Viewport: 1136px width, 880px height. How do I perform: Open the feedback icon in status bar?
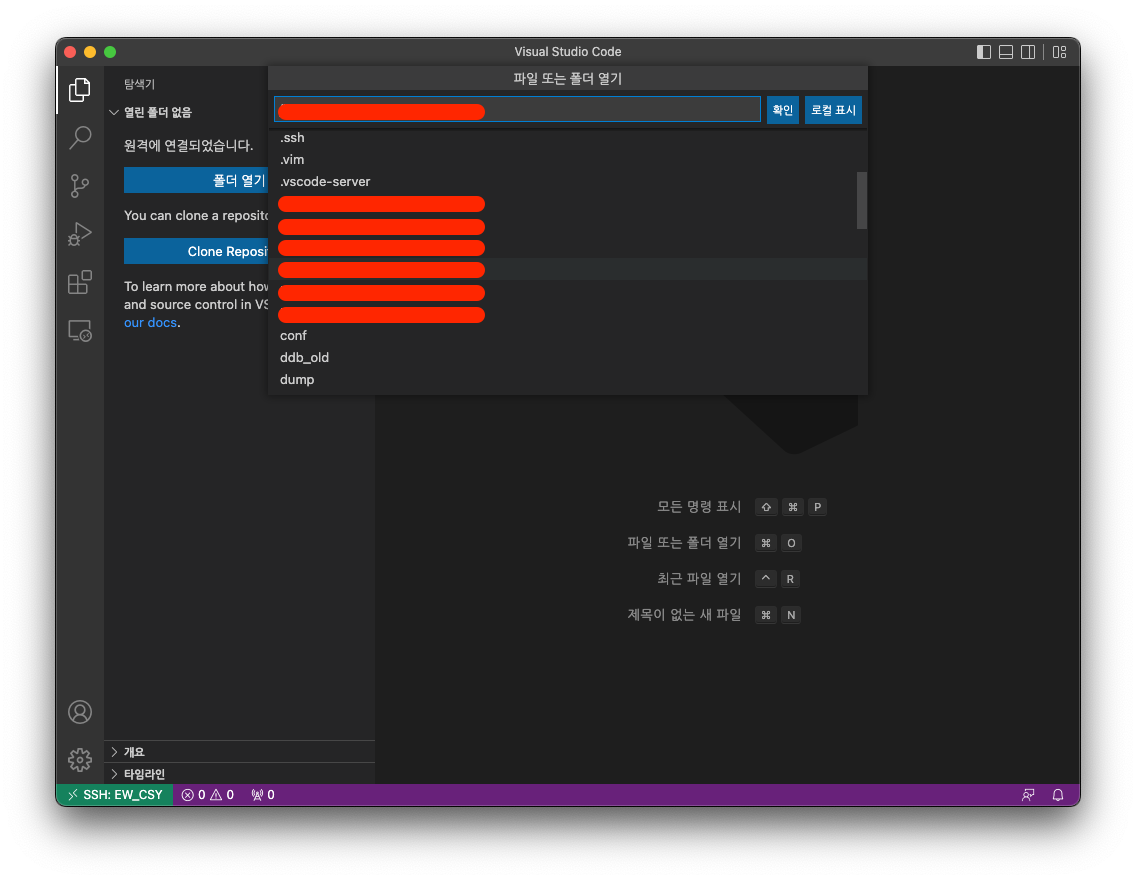pyautogui.click(x=1027, y=795)
